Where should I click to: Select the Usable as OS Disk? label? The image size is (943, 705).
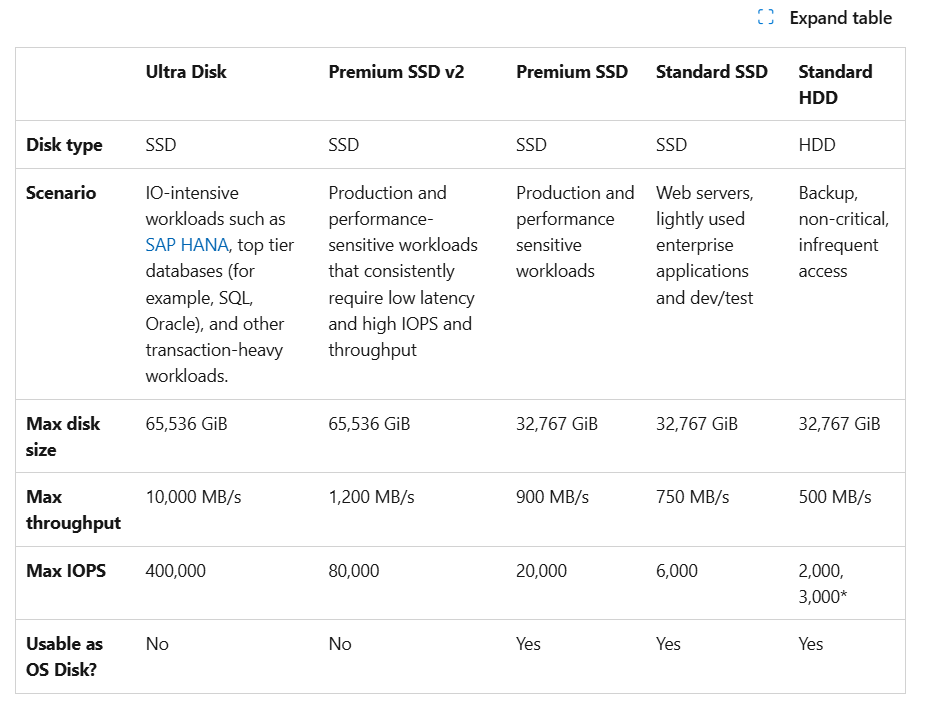point(65,657)
